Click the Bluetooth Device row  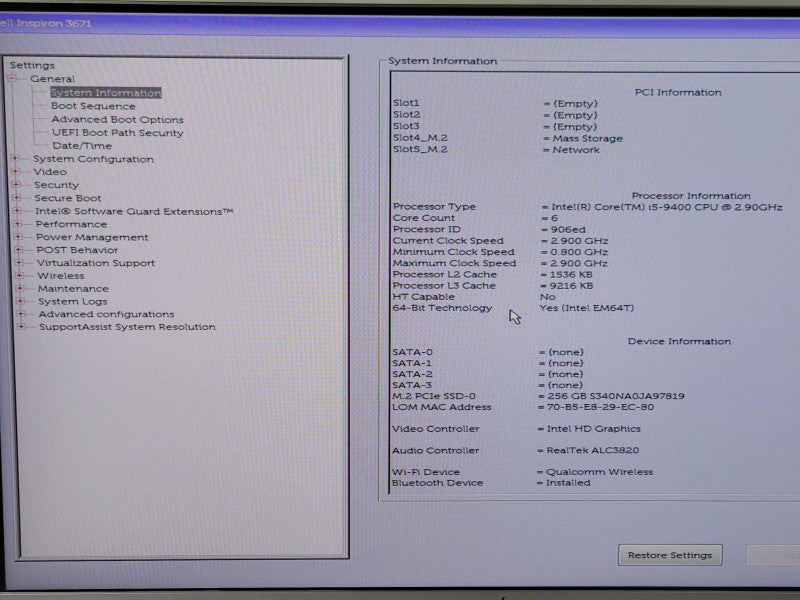(x=491, y=483)
